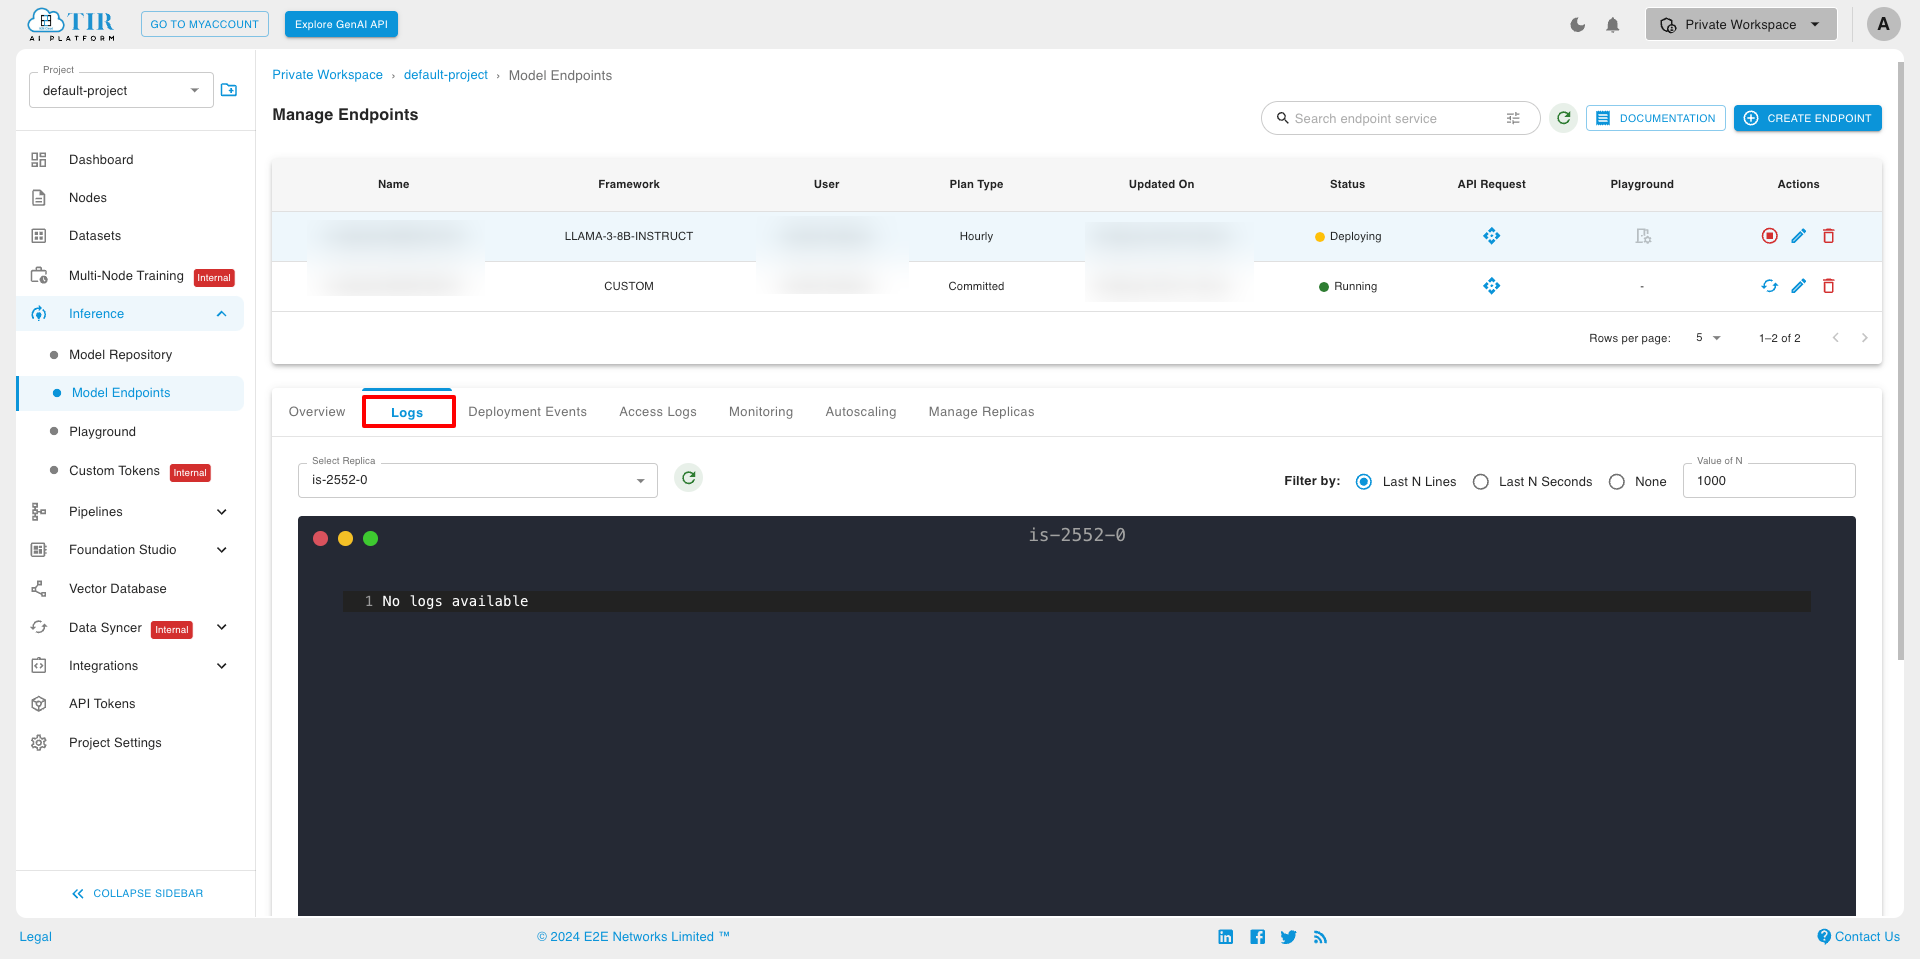Change rows per page dropdown
This screenshot has height=959, width=1920.
[x=1708, y=338]
